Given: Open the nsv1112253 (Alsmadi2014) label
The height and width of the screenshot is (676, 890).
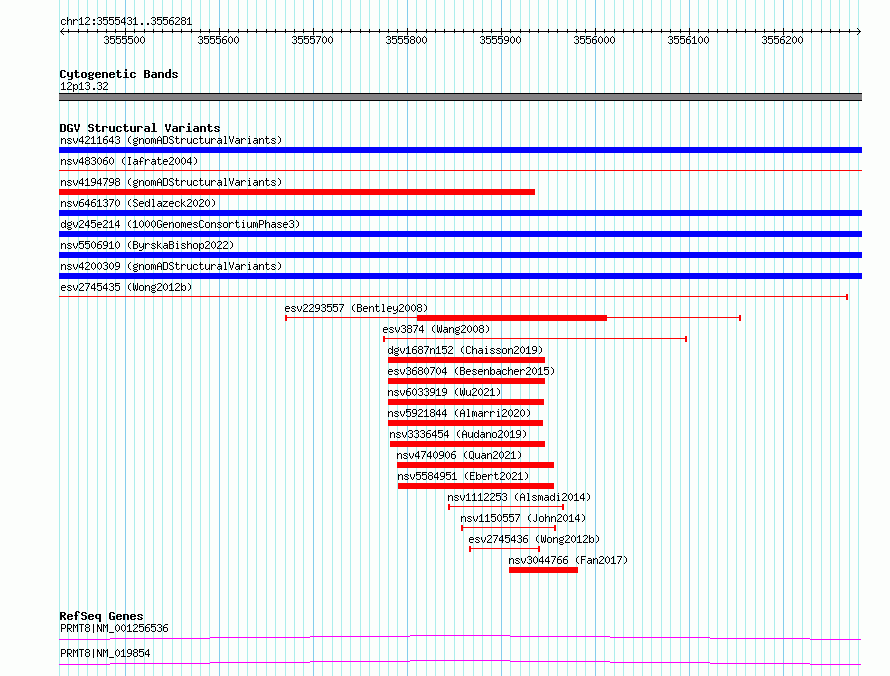Looking at the screenshot, I should point(519,497).
